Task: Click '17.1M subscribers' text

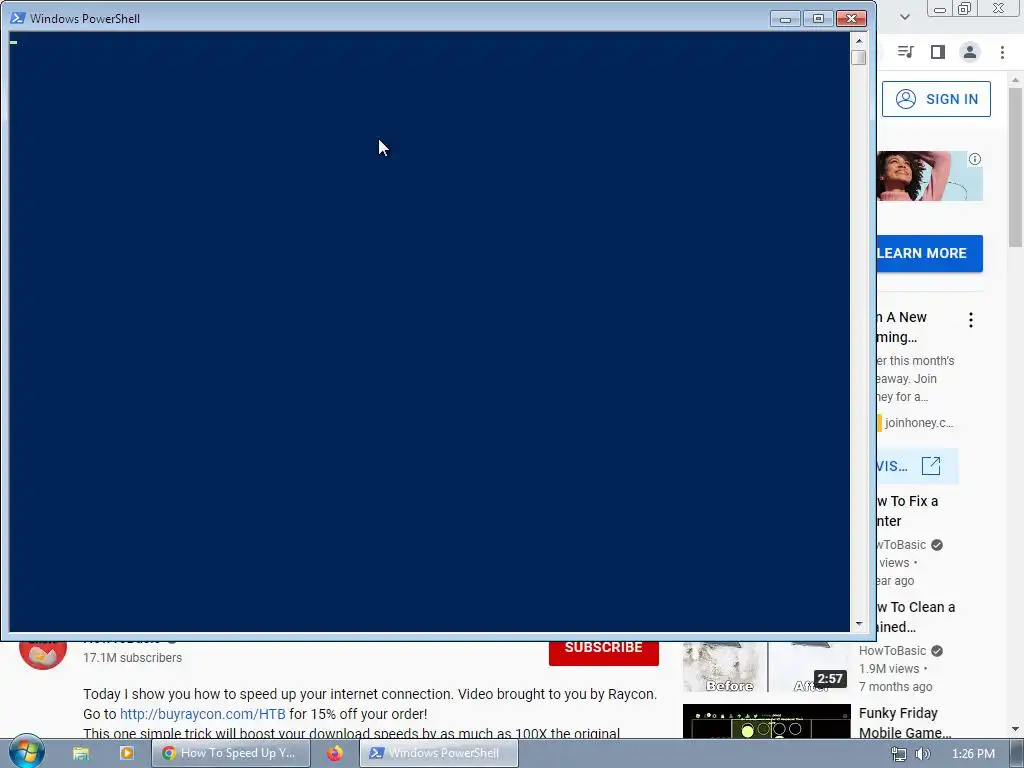Action: pyautogui.click(x=133, y=658)
